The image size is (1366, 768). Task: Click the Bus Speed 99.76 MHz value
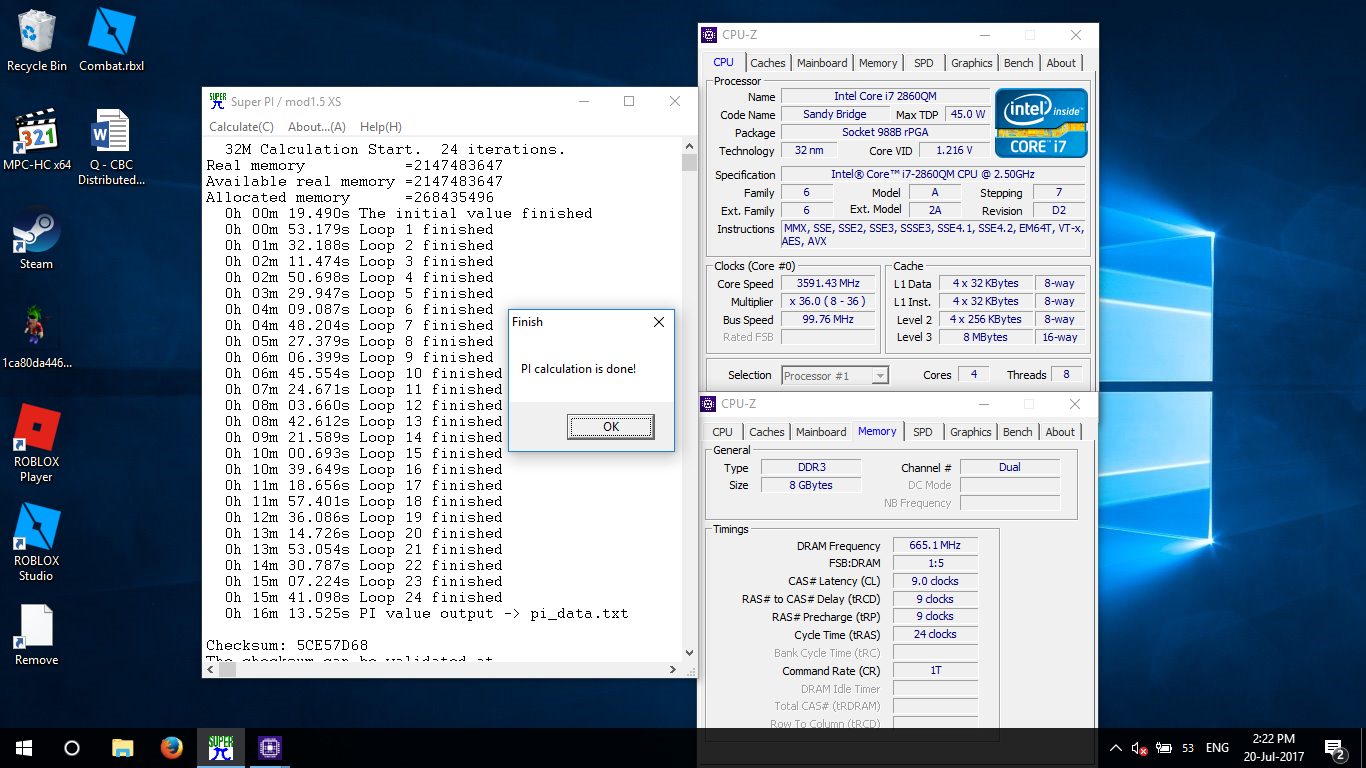click(829, 320)
